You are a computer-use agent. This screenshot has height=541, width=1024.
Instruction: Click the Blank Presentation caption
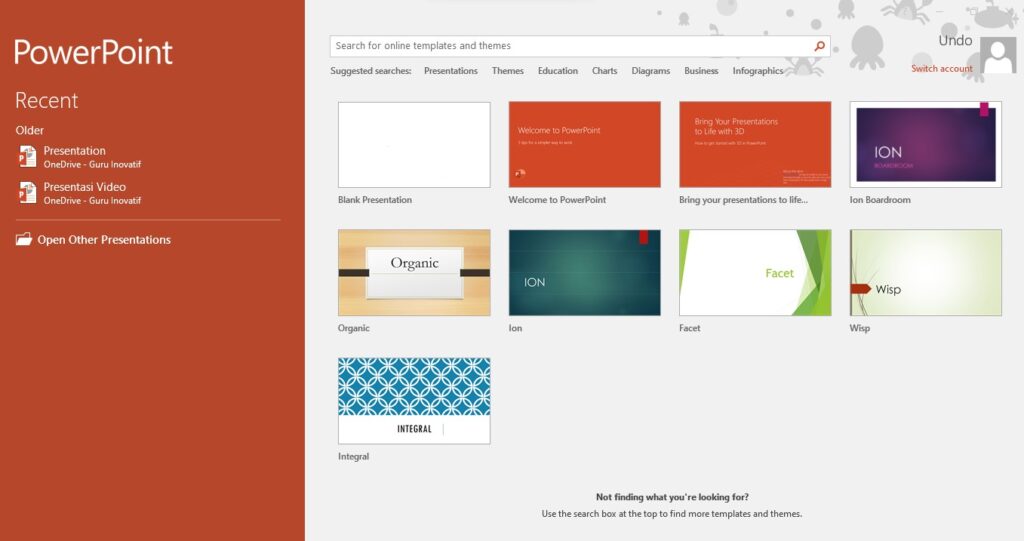[x=375, y=200]
